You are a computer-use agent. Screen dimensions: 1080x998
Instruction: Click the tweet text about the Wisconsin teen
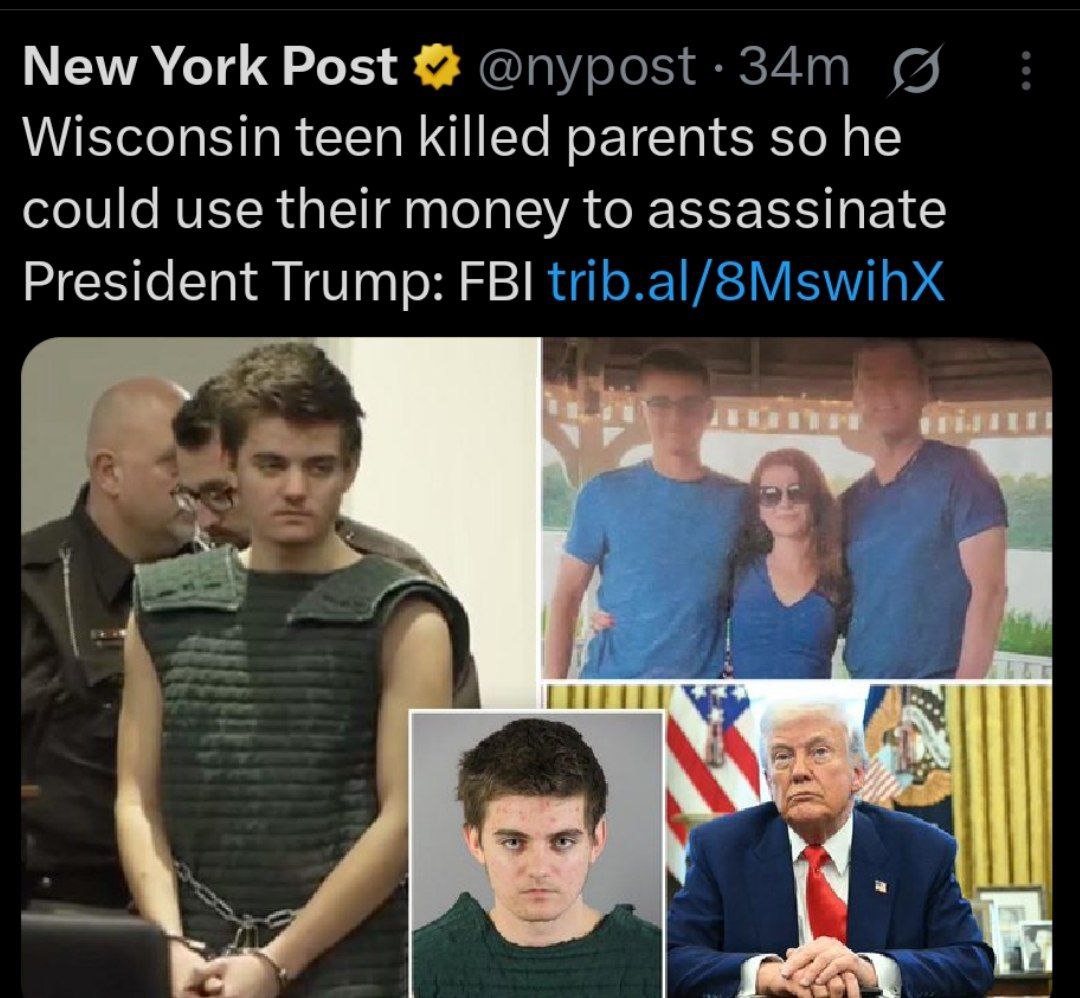(484, 209)
